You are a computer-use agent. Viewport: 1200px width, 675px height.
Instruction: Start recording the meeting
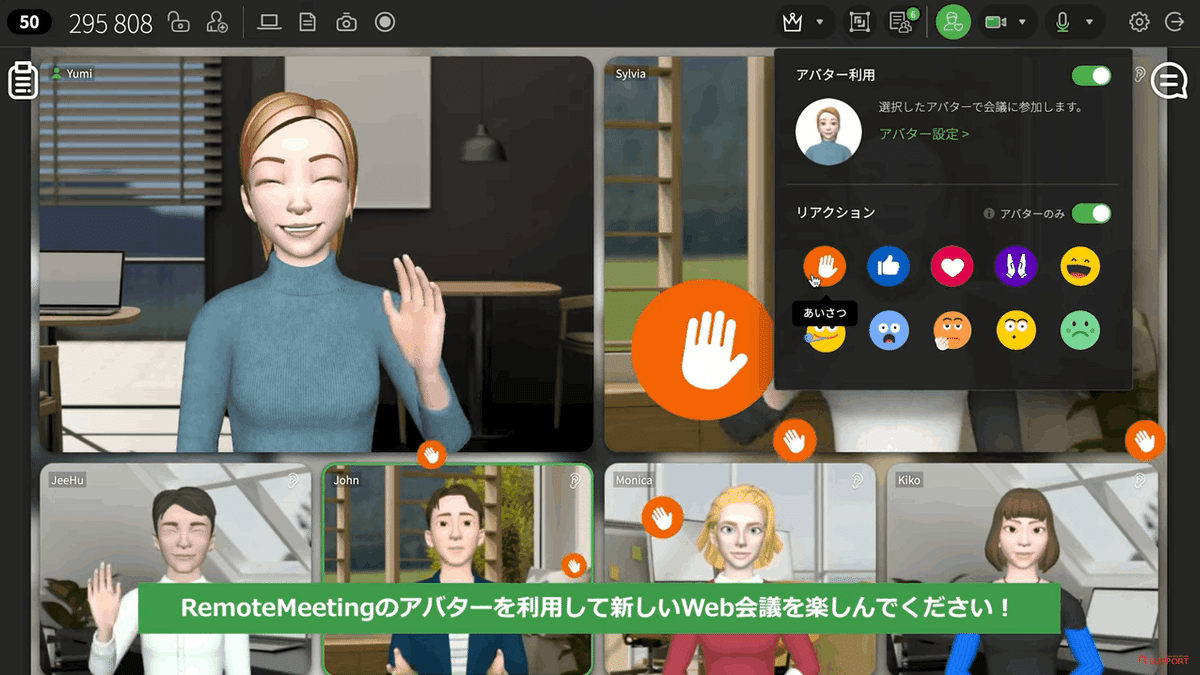tap(385, 22)
